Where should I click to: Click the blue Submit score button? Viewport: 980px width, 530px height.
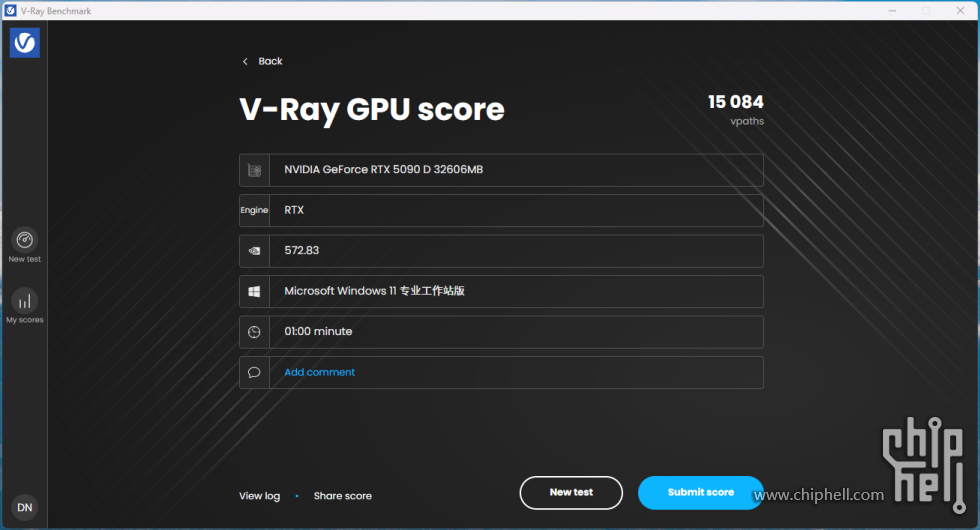click(701, 492)
